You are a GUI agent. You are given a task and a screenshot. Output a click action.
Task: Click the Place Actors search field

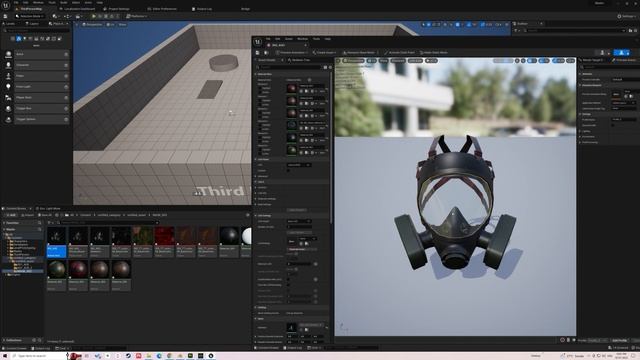(x=36, y=31)
